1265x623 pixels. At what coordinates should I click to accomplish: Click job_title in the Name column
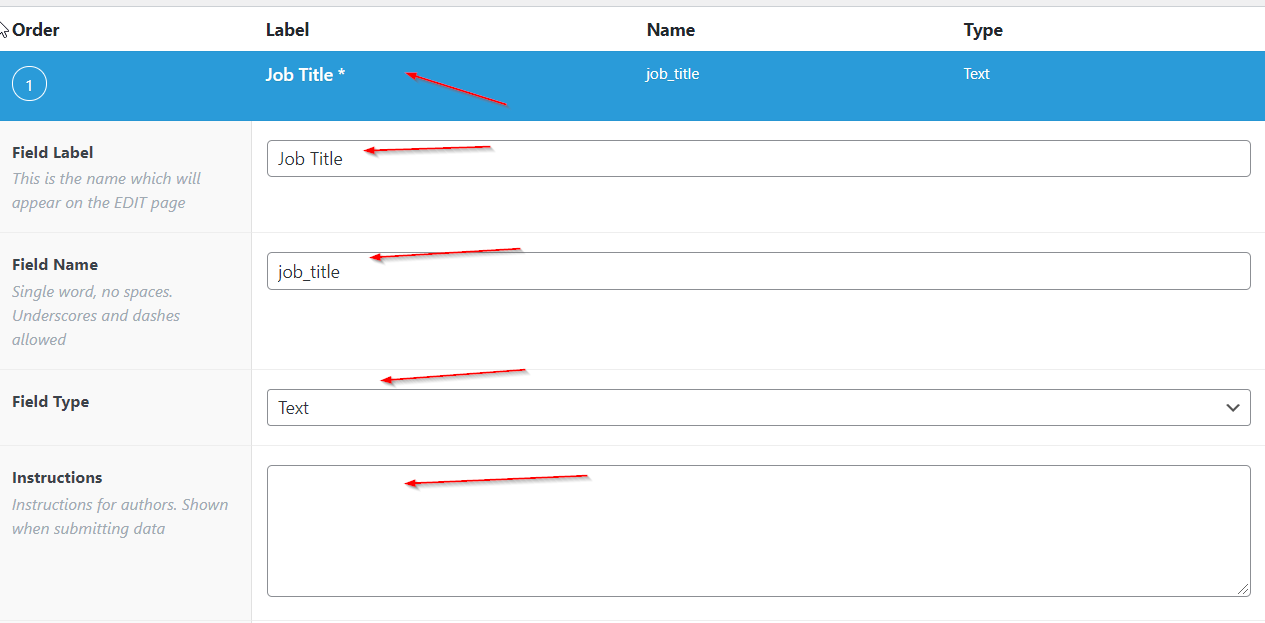[672, 74]
